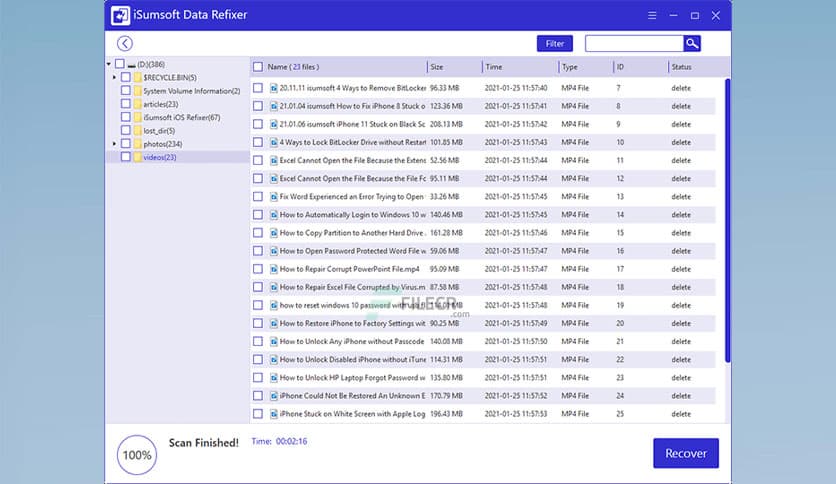Click the $RECYCLE.BIN folder icon
836x484 pixels.
138,78
